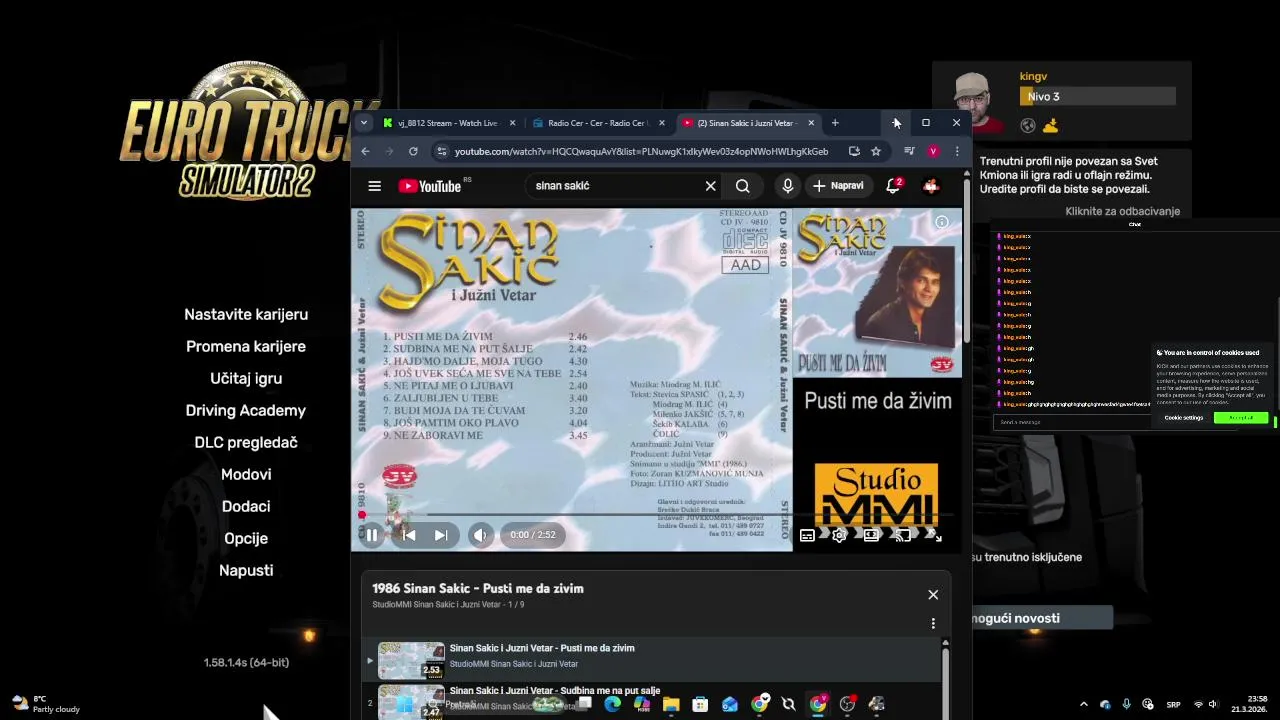
Task: Open Cookie settings in chat overlay
Action: (1184, 418)
